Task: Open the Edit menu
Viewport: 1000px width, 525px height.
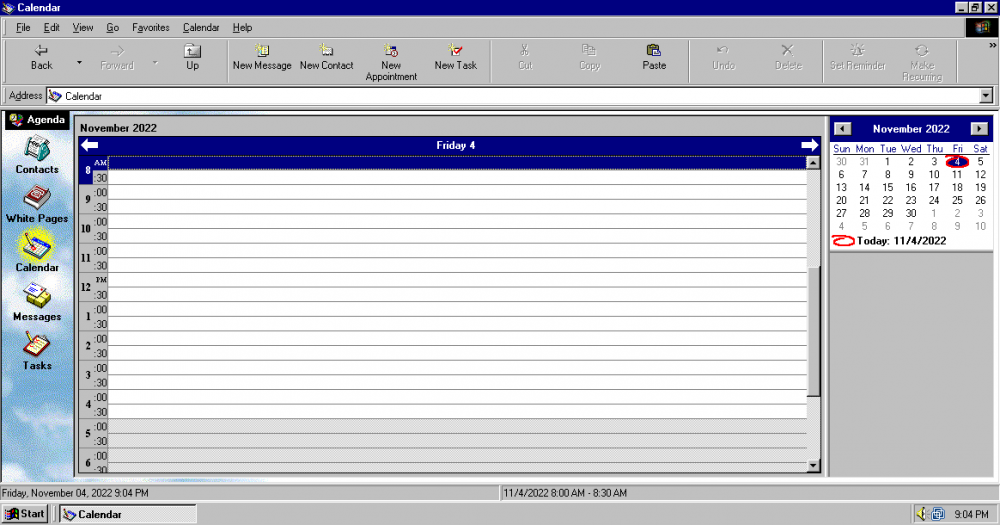Action: click(x=52, y=27)
